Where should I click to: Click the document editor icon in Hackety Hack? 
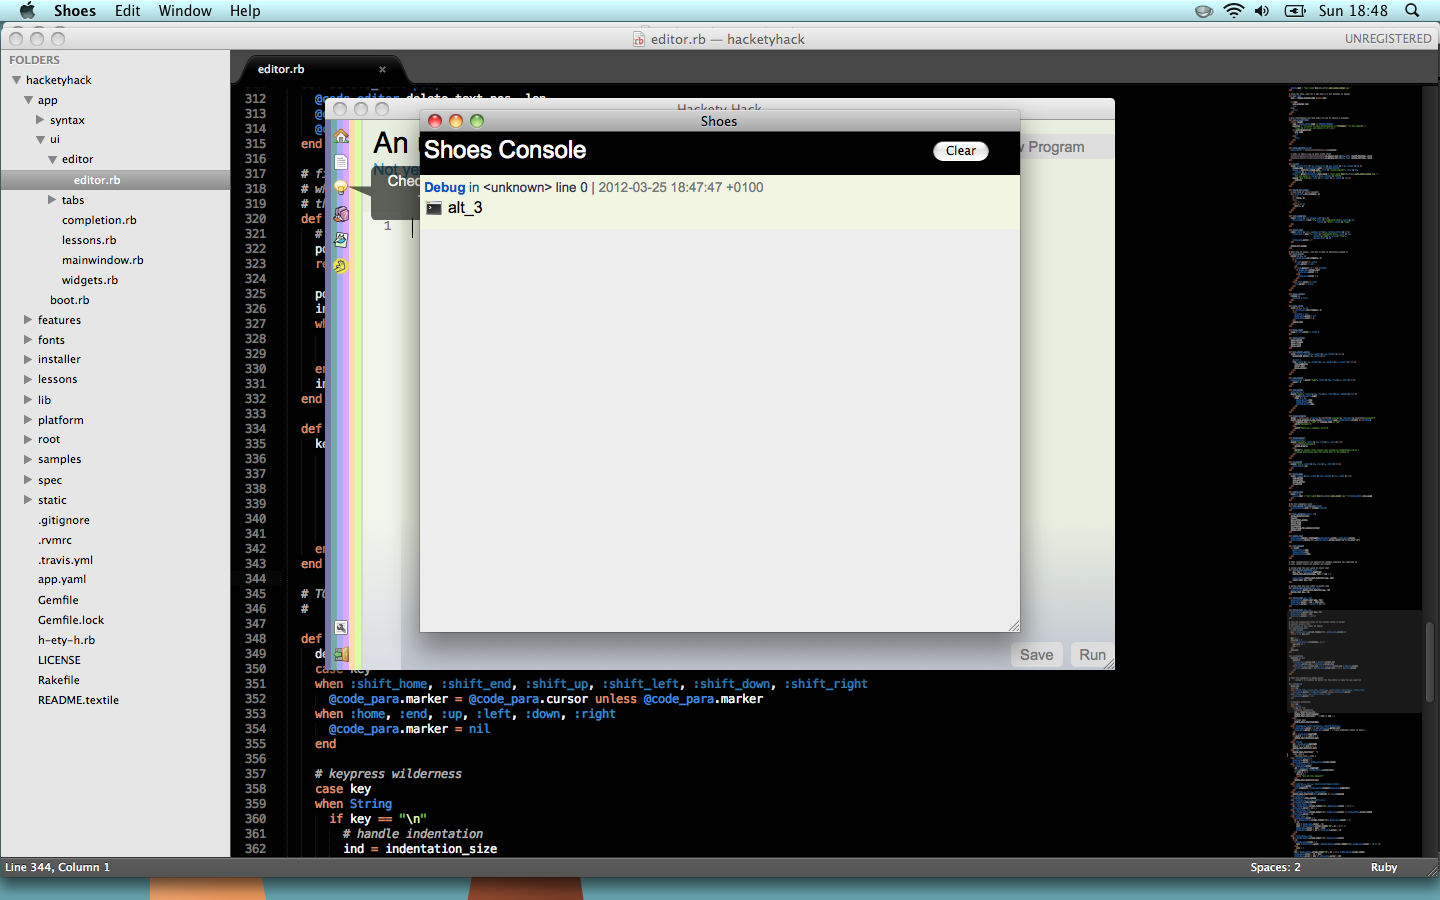tap(341, 162)
